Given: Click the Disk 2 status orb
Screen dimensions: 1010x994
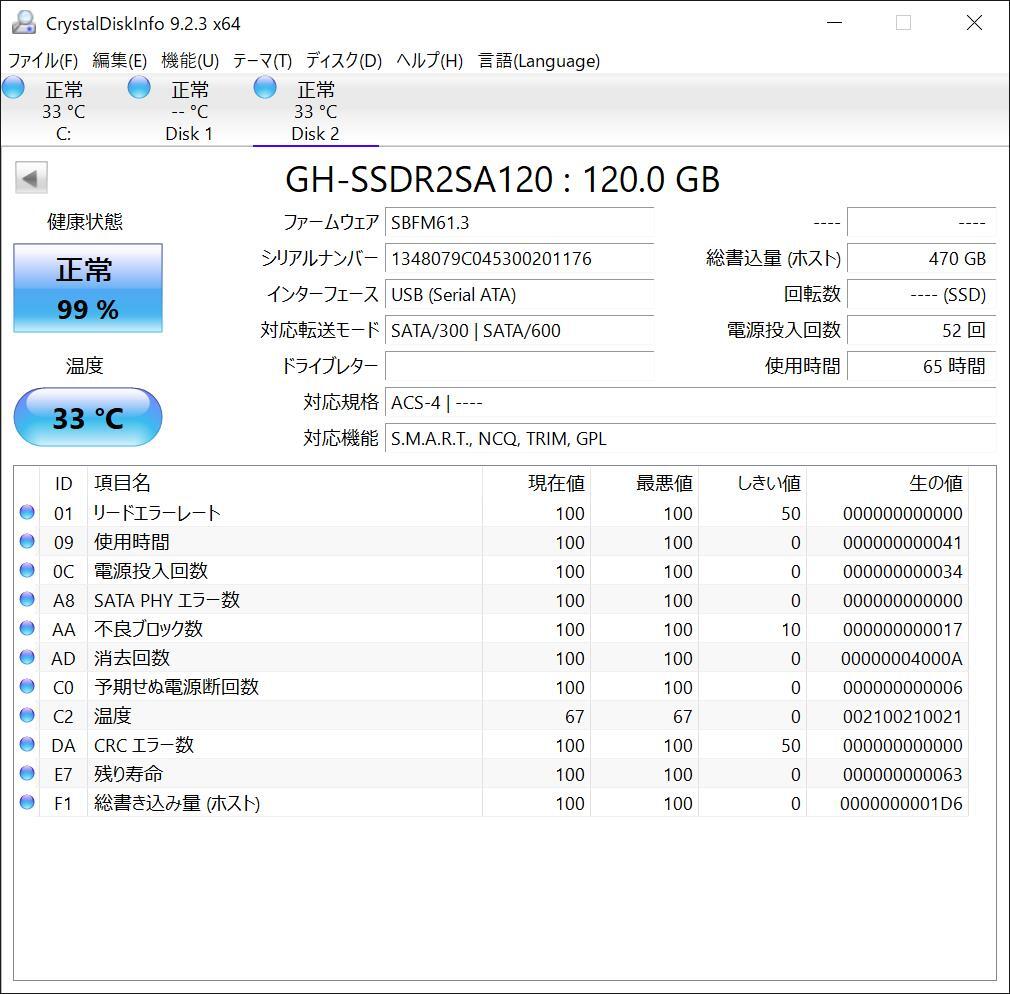Looking at the screenshot, I should [x=265, y=88].
